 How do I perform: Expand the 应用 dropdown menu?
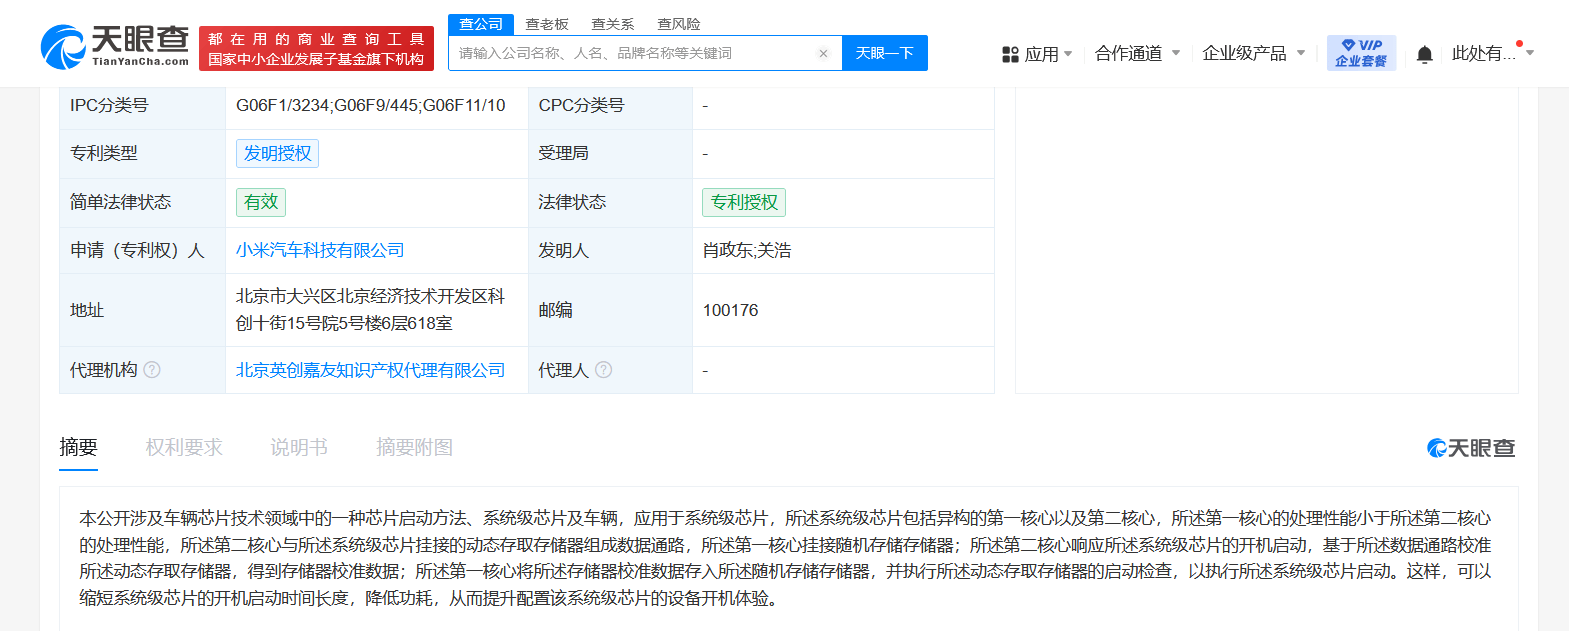(1068, 54)
